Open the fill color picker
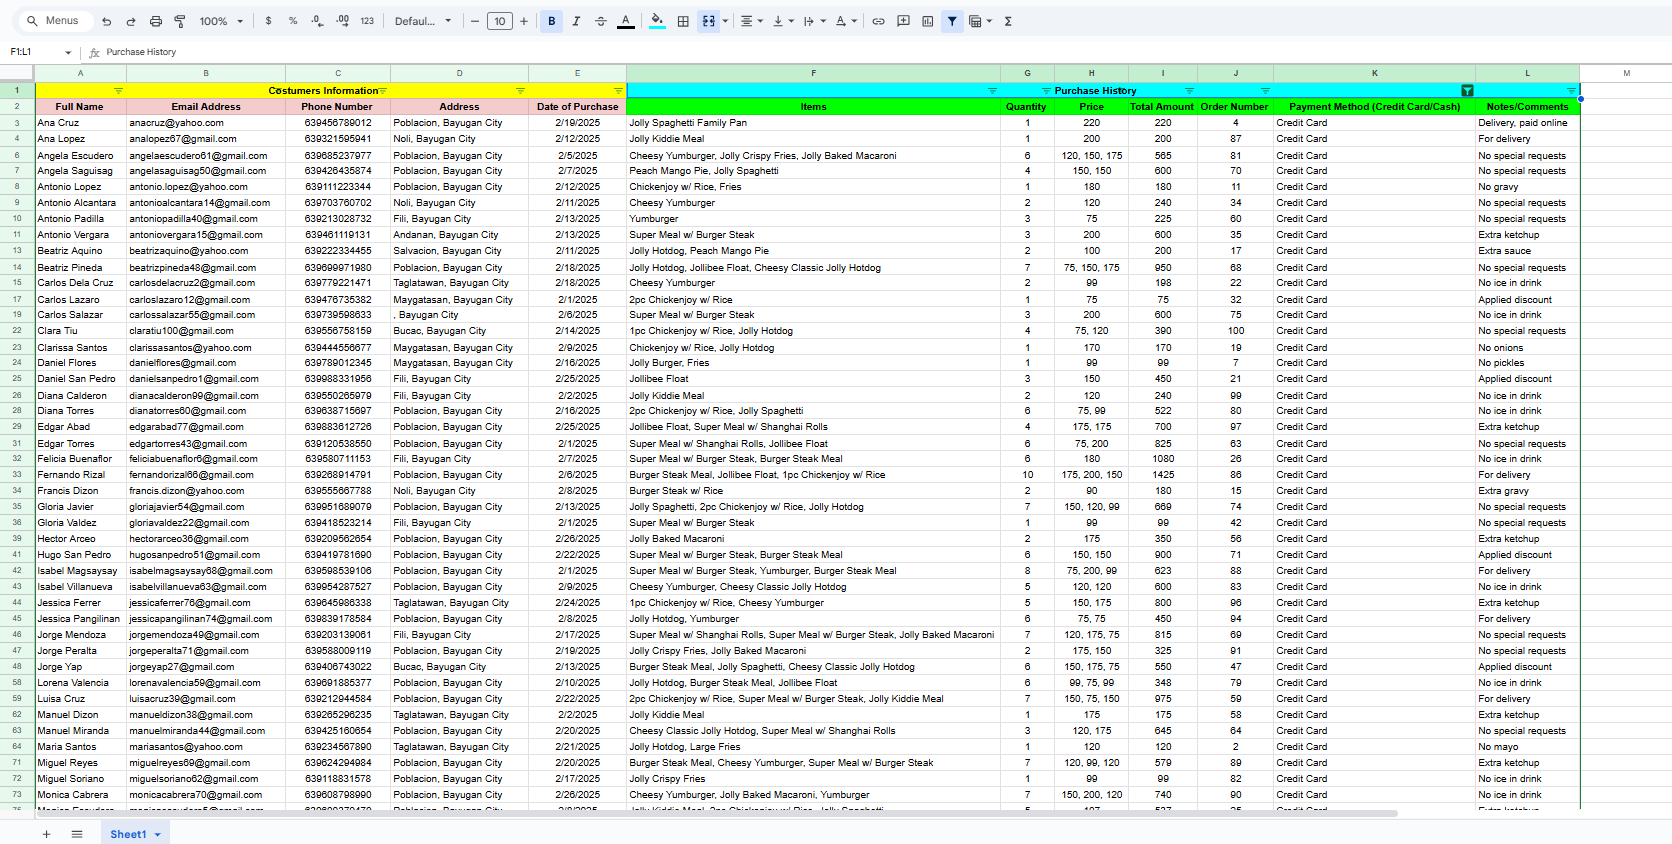1672x844 pixels. (657, 21)
